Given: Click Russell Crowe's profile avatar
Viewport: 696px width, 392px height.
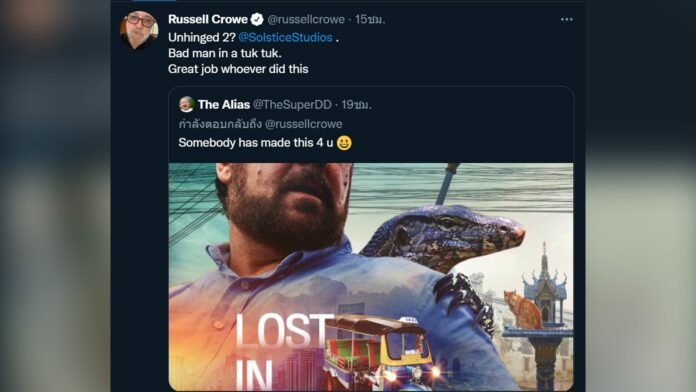Looking at the screenshot, I should pos(139,30).
